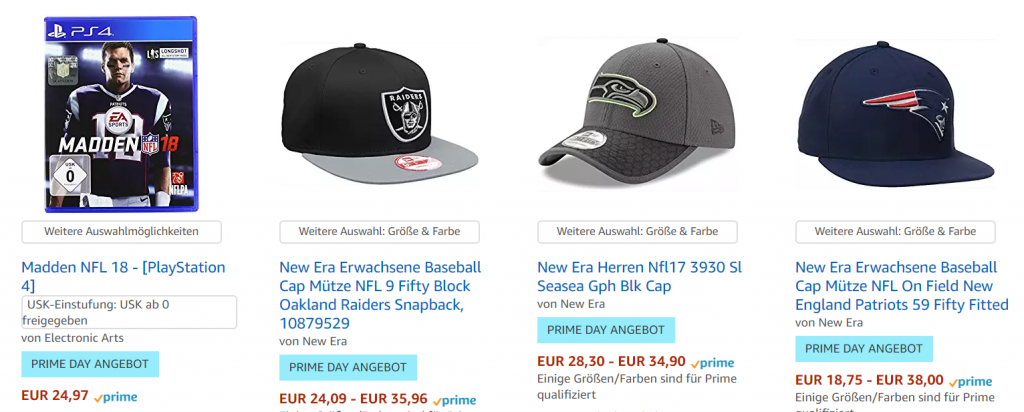Image resolution: width=1024 pixels, height=412 pixels.
Task: Open the Nfl17 3930 Seasea Cap title link
Action: point(639,276)
